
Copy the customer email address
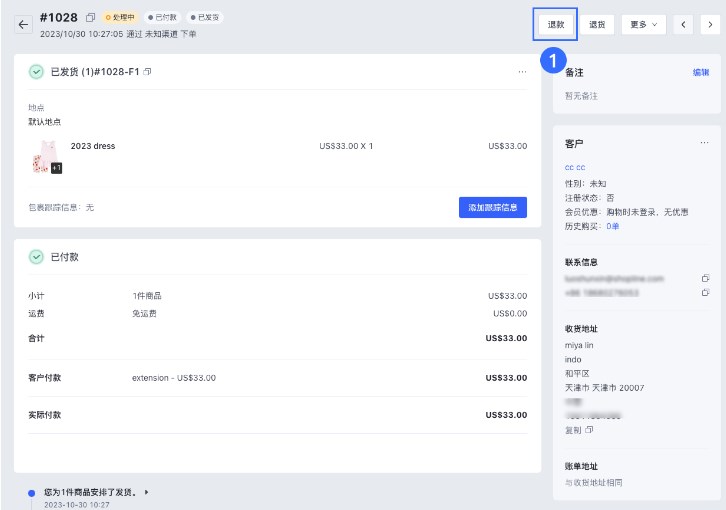[705, 278]
